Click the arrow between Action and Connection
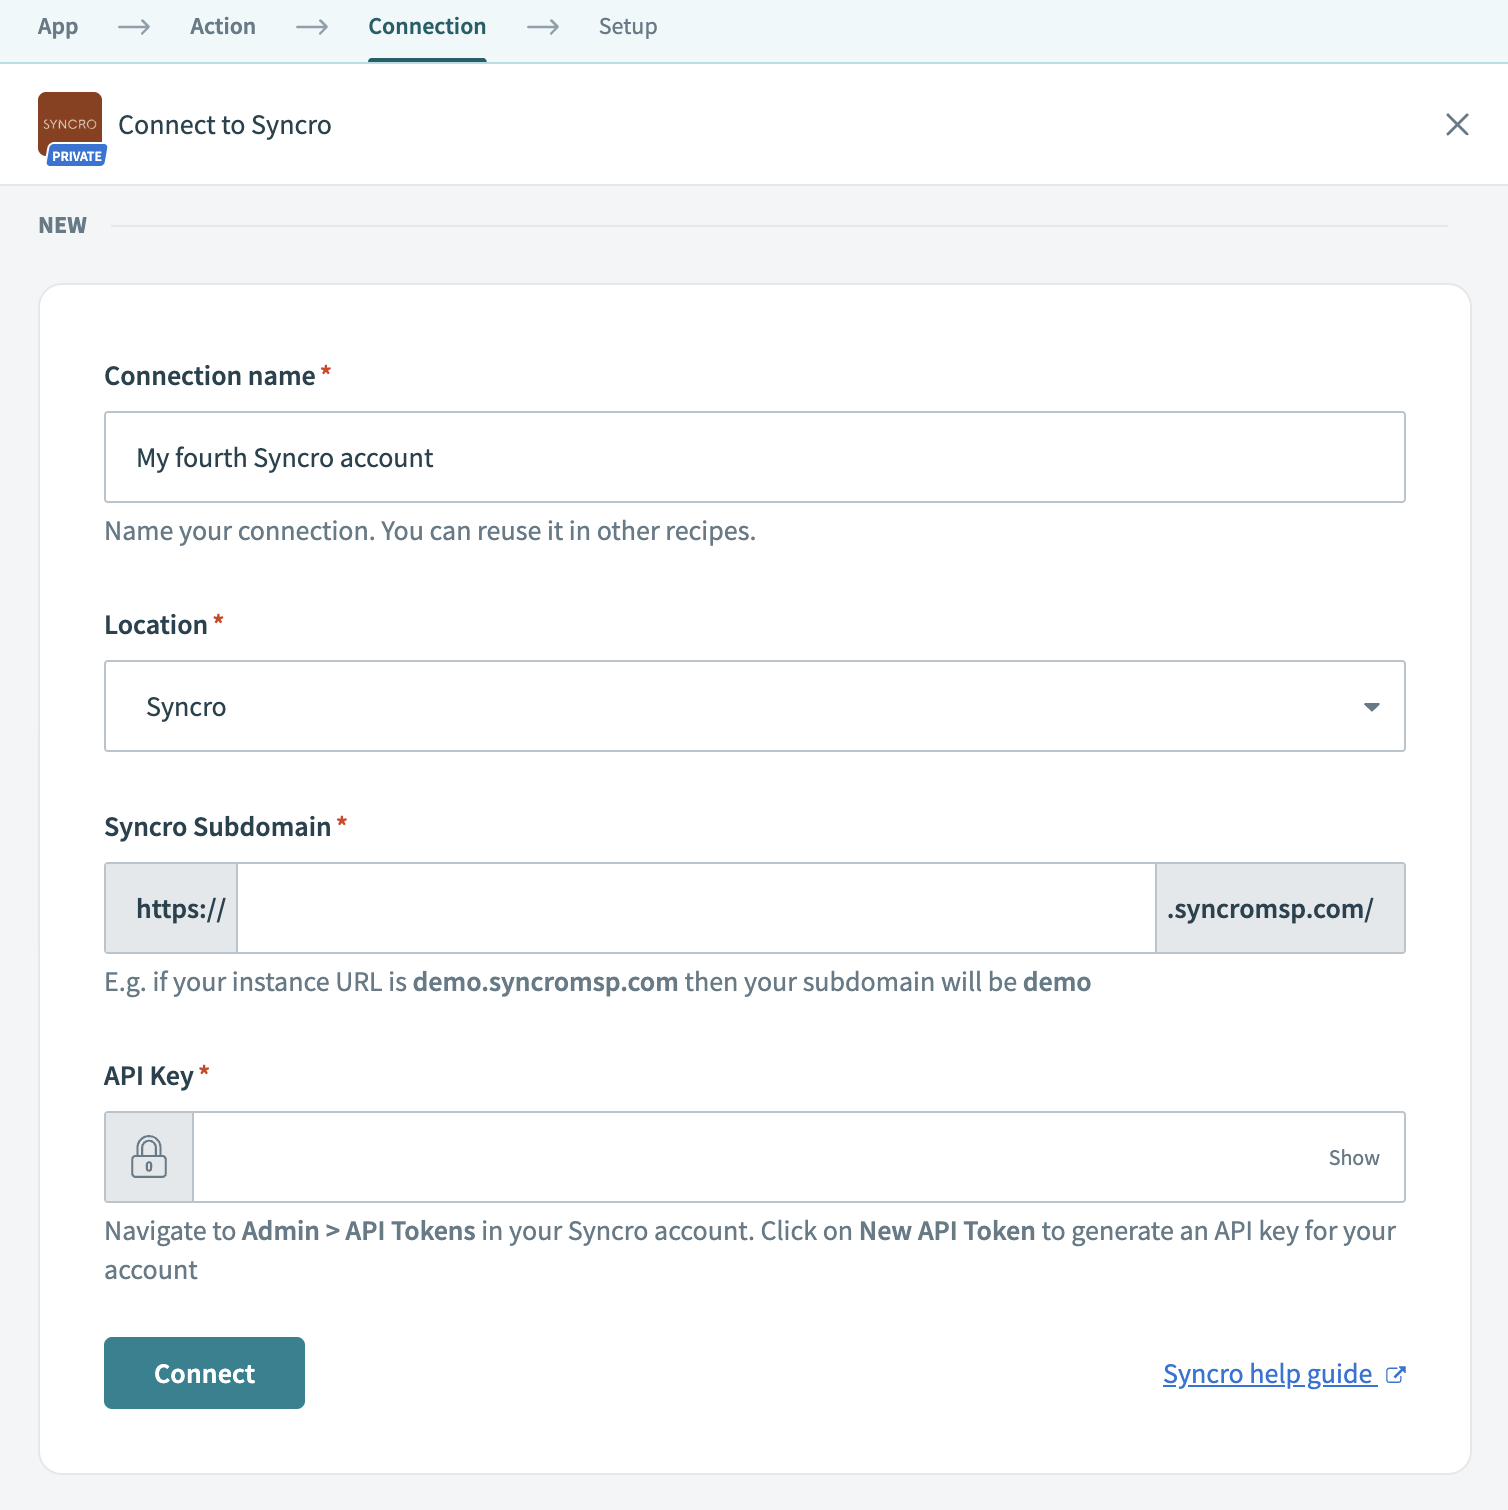This screenshot has height=1510, width=1508. (x=312, y=27)
